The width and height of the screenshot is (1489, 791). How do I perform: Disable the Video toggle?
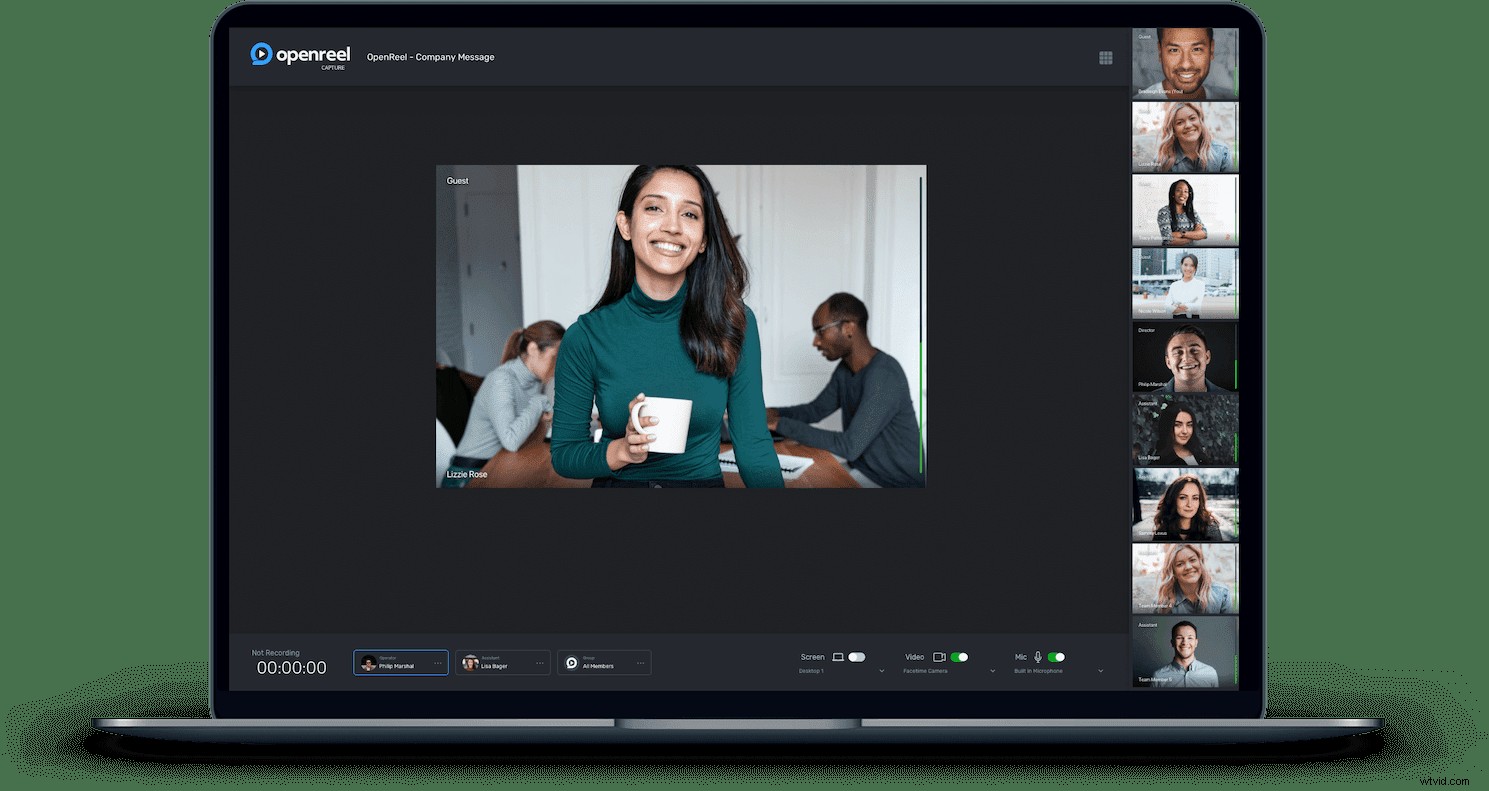click(x=959, y=657)
